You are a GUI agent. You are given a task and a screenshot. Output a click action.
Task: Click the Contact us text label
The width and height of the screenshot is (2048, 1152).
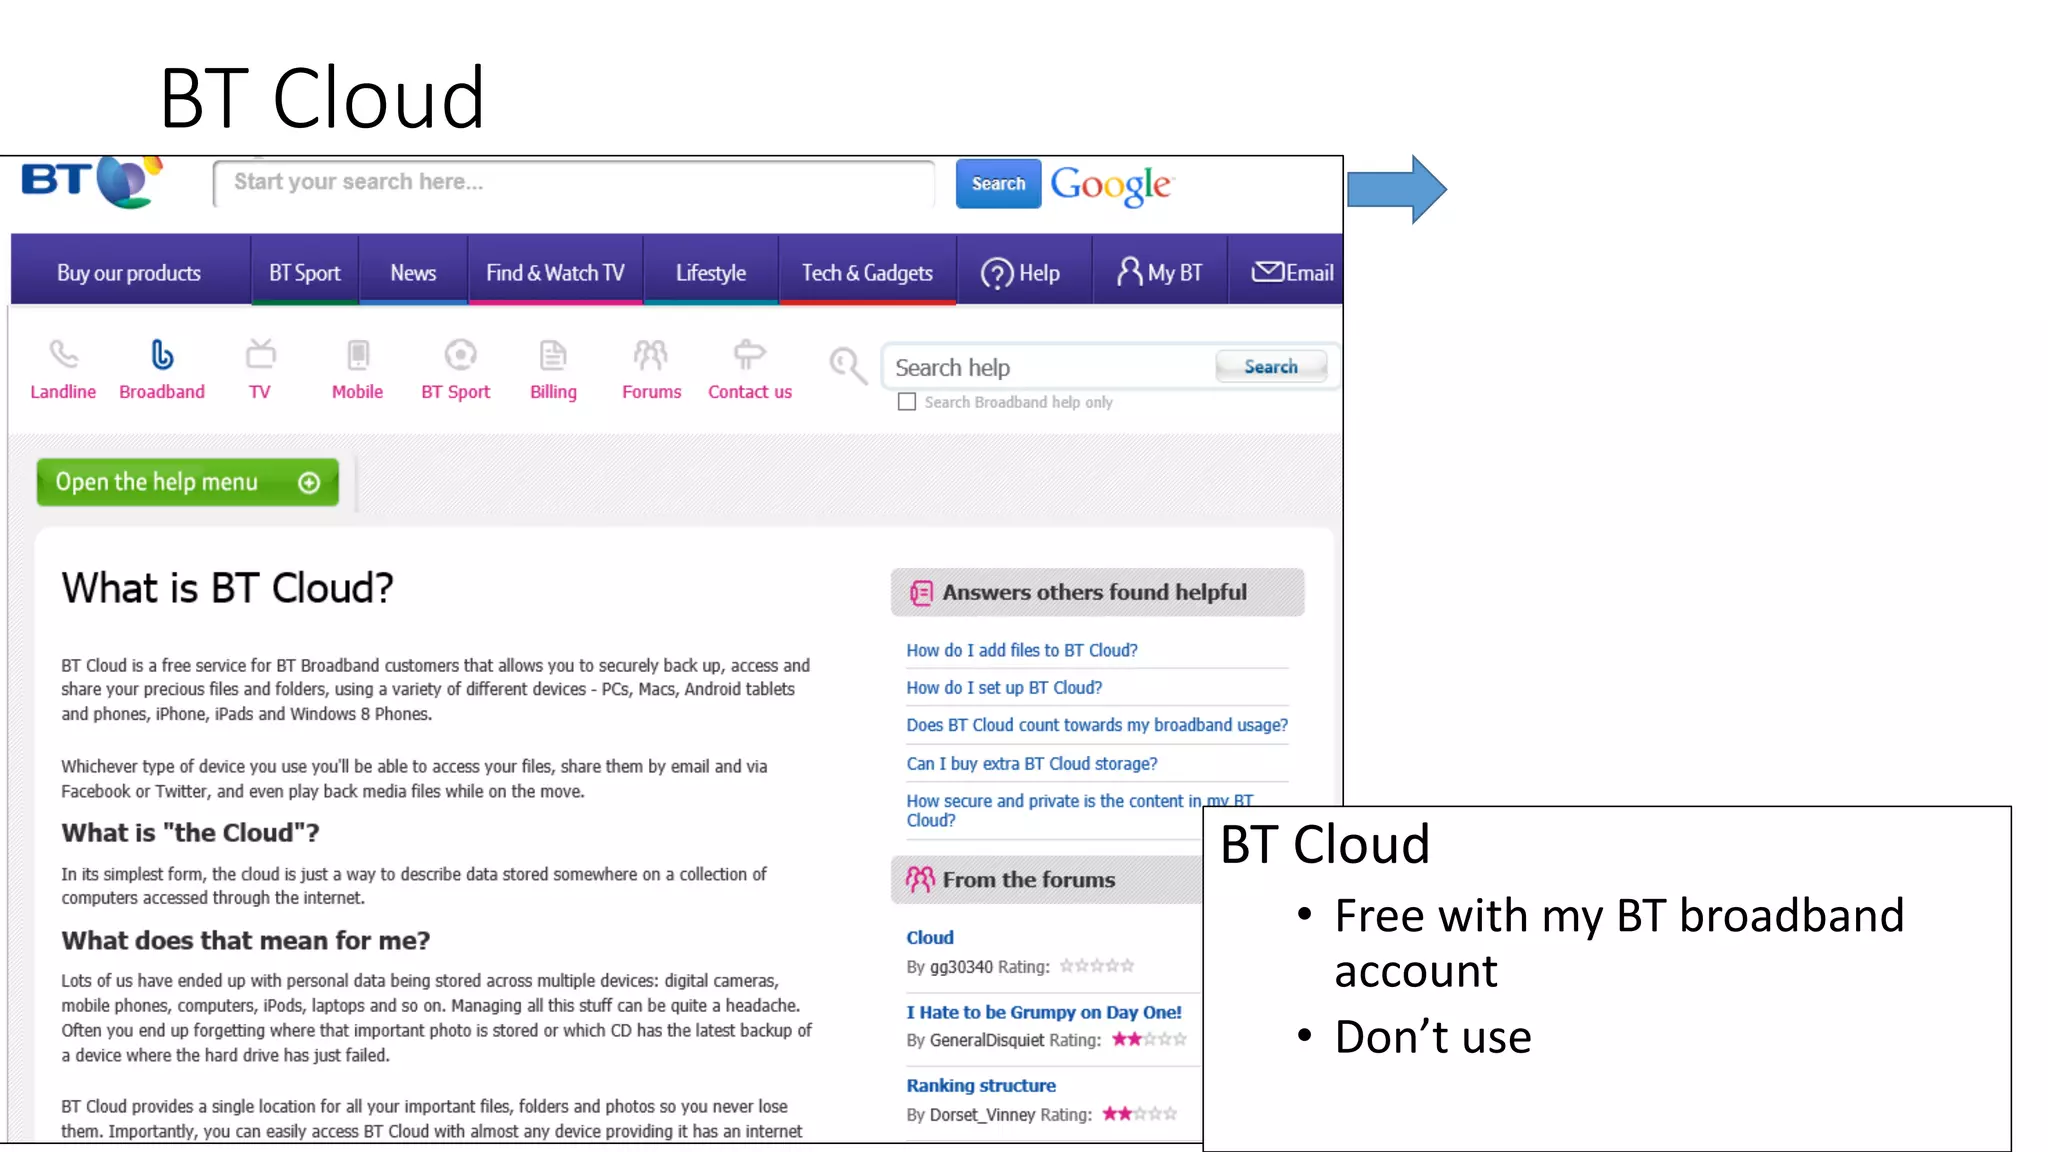coord(750,392)
